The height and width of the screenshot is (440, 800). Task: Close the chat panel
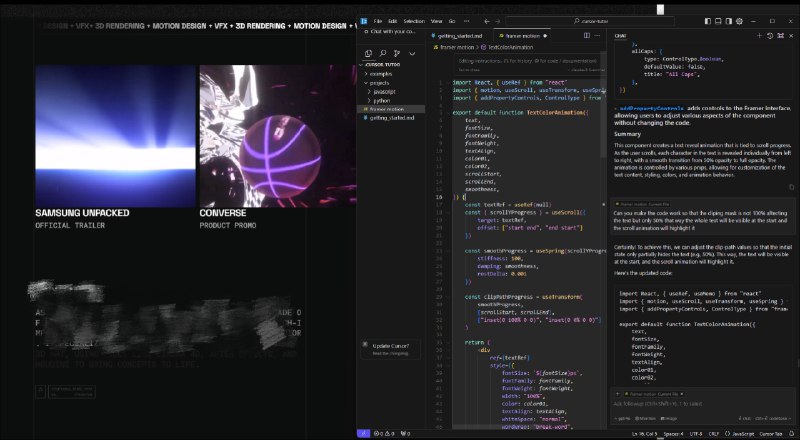pyautogui.click(x=791, y=36)
